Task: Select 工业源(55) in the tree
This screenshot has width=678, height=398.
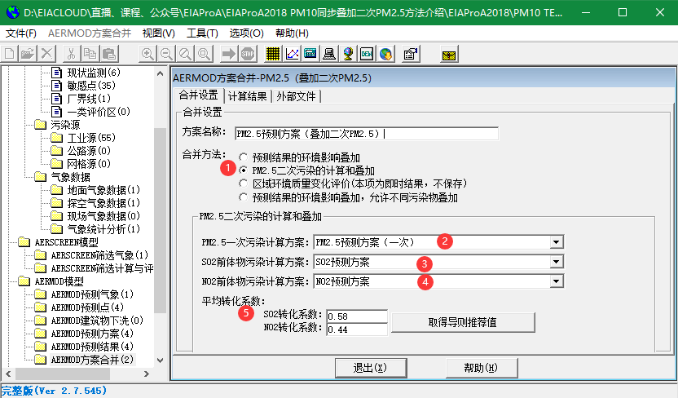Action: (x=91, y=138)
